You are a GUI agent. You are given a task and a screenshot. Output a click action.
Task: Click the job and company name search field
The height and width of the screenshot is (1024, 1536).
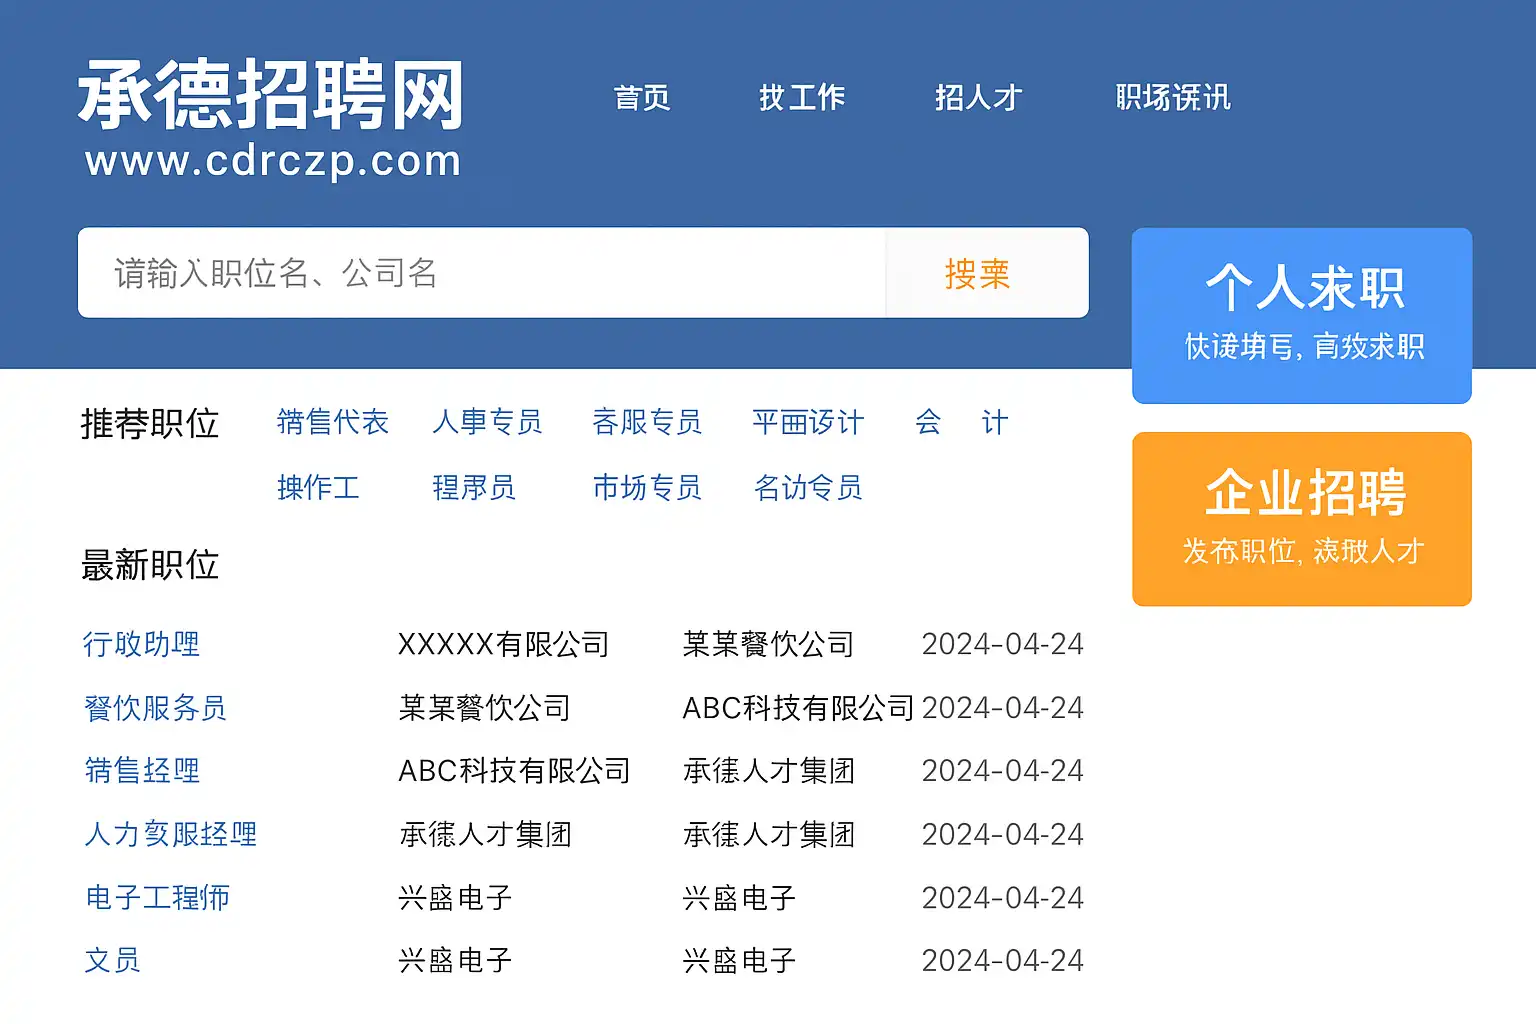coord(482,273)
